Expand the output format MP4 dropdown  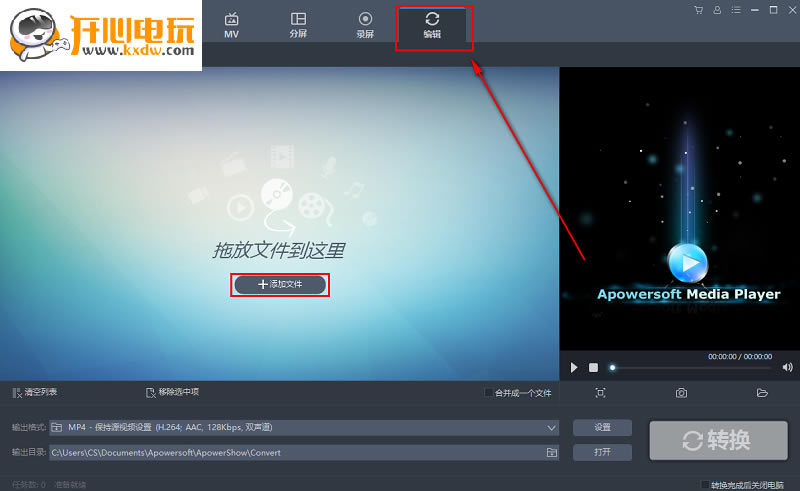(x=551, y=427)
